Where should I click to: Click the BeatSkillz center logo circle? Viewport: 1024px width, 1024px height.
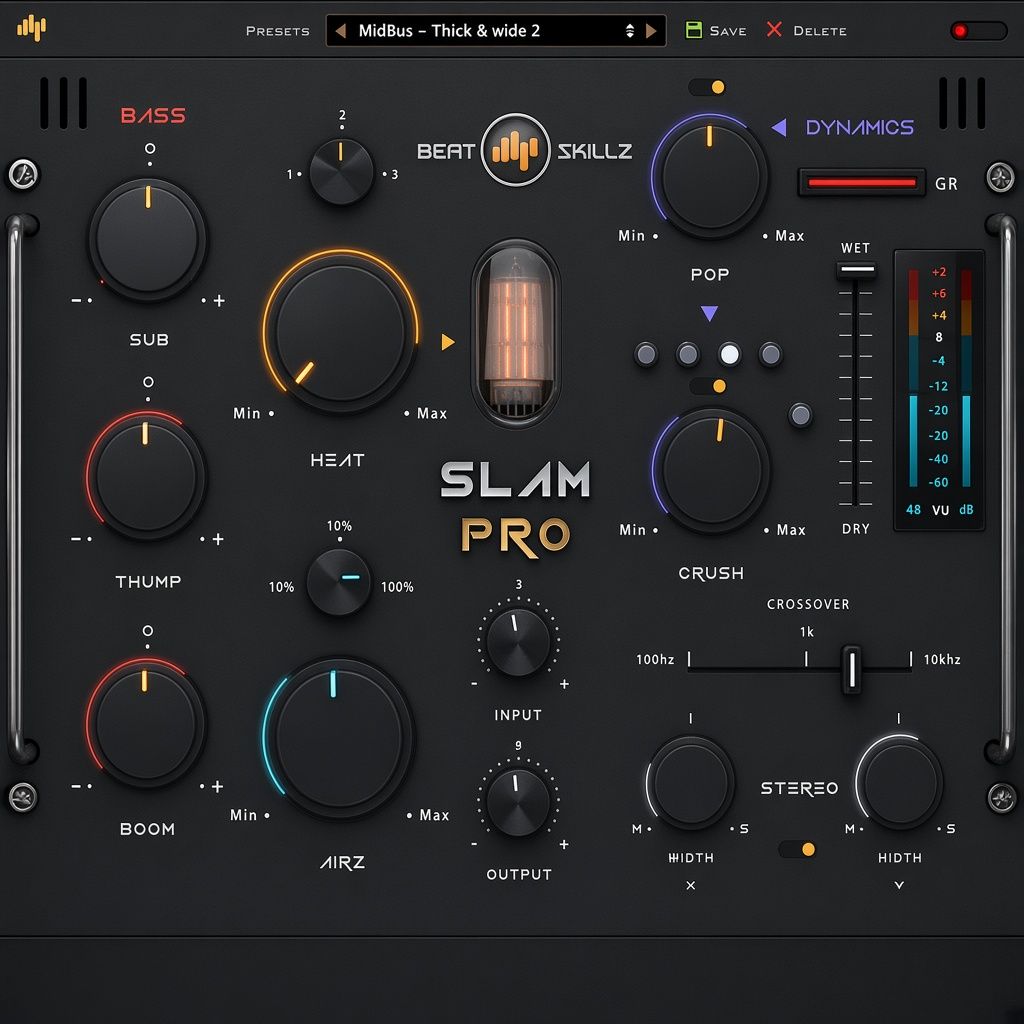(x=515, y=150)
